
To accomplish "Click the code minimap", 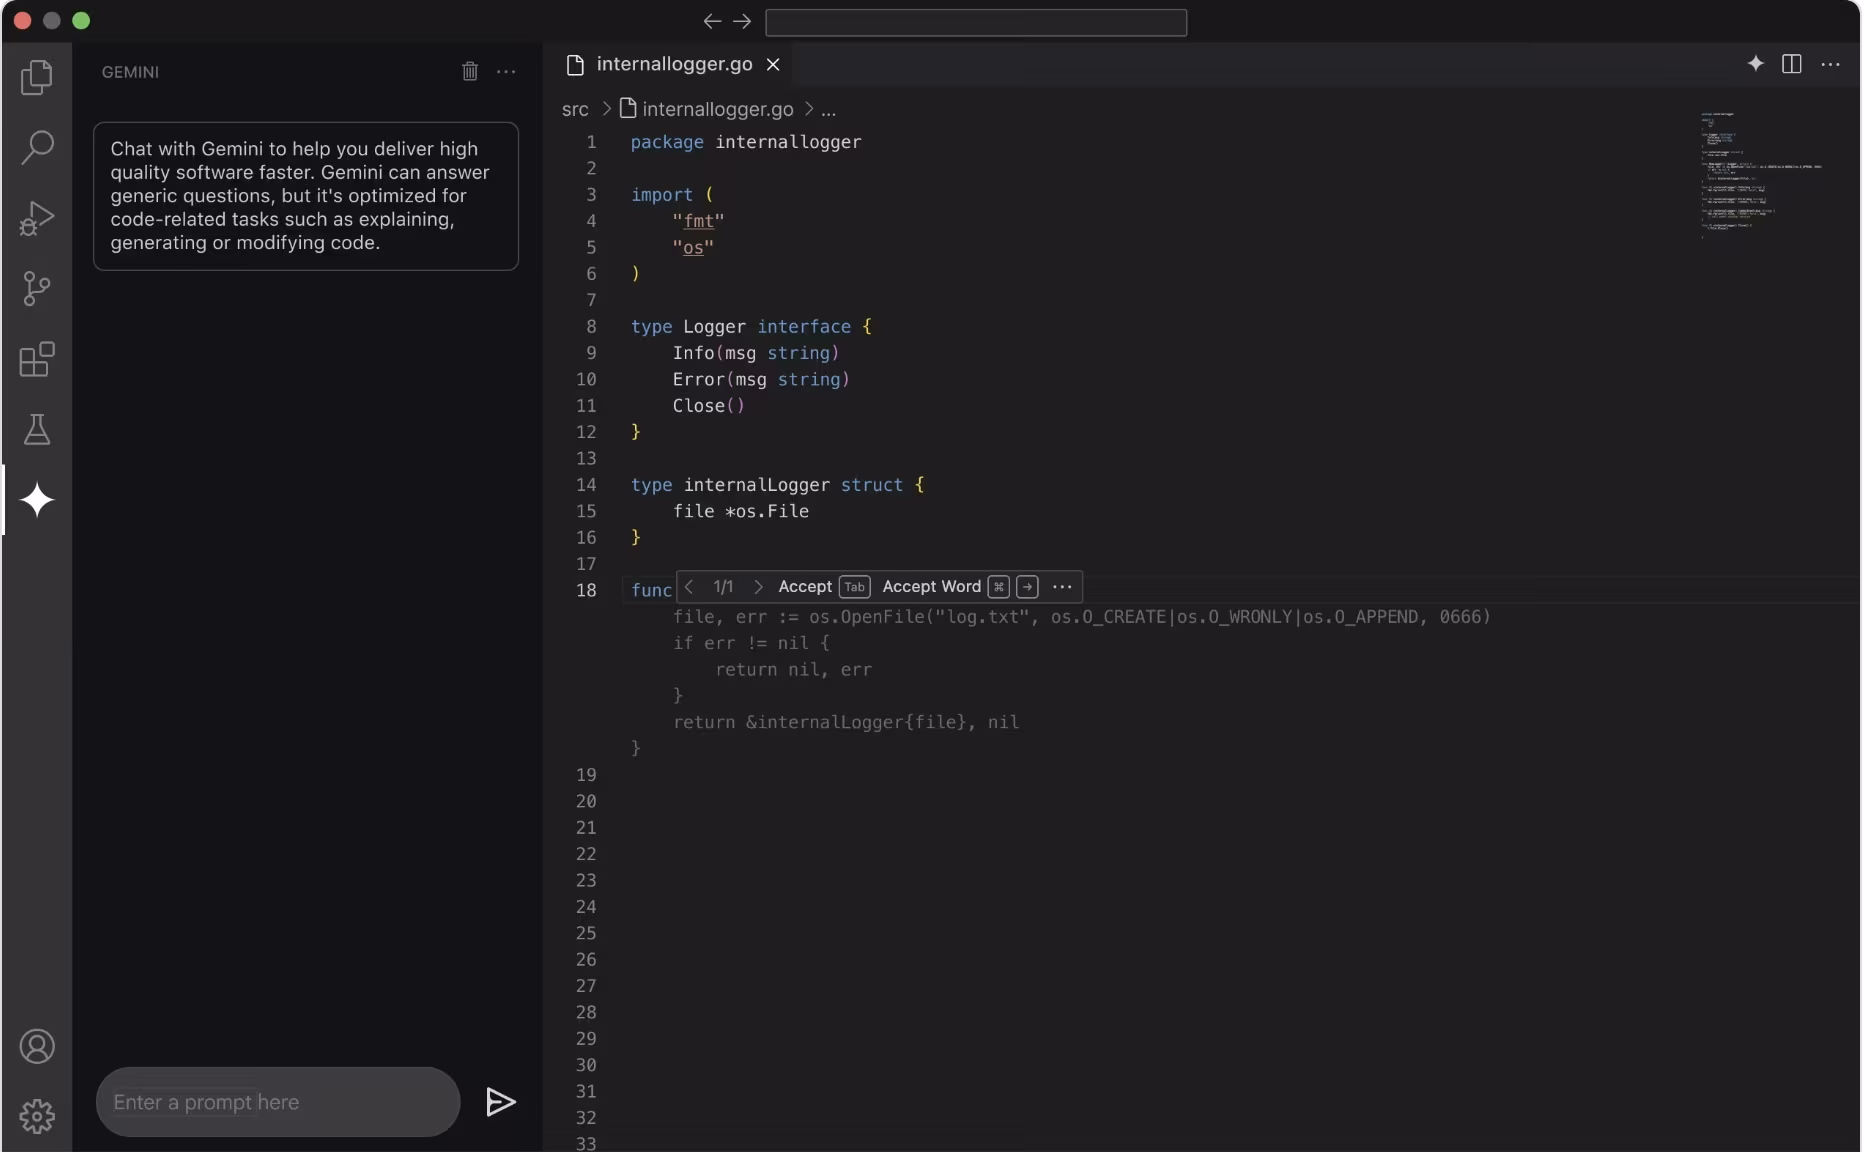I will (1761, 175).
